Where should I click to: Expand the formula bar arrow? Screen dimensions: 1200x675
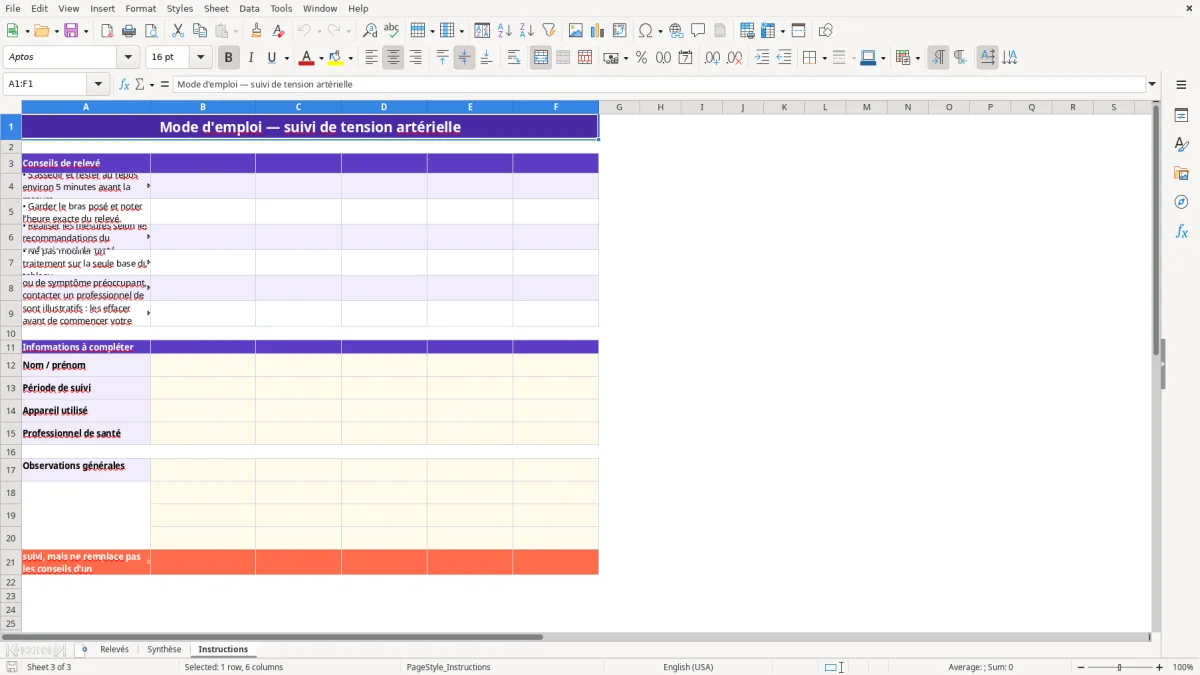(x=1152, y=85)
